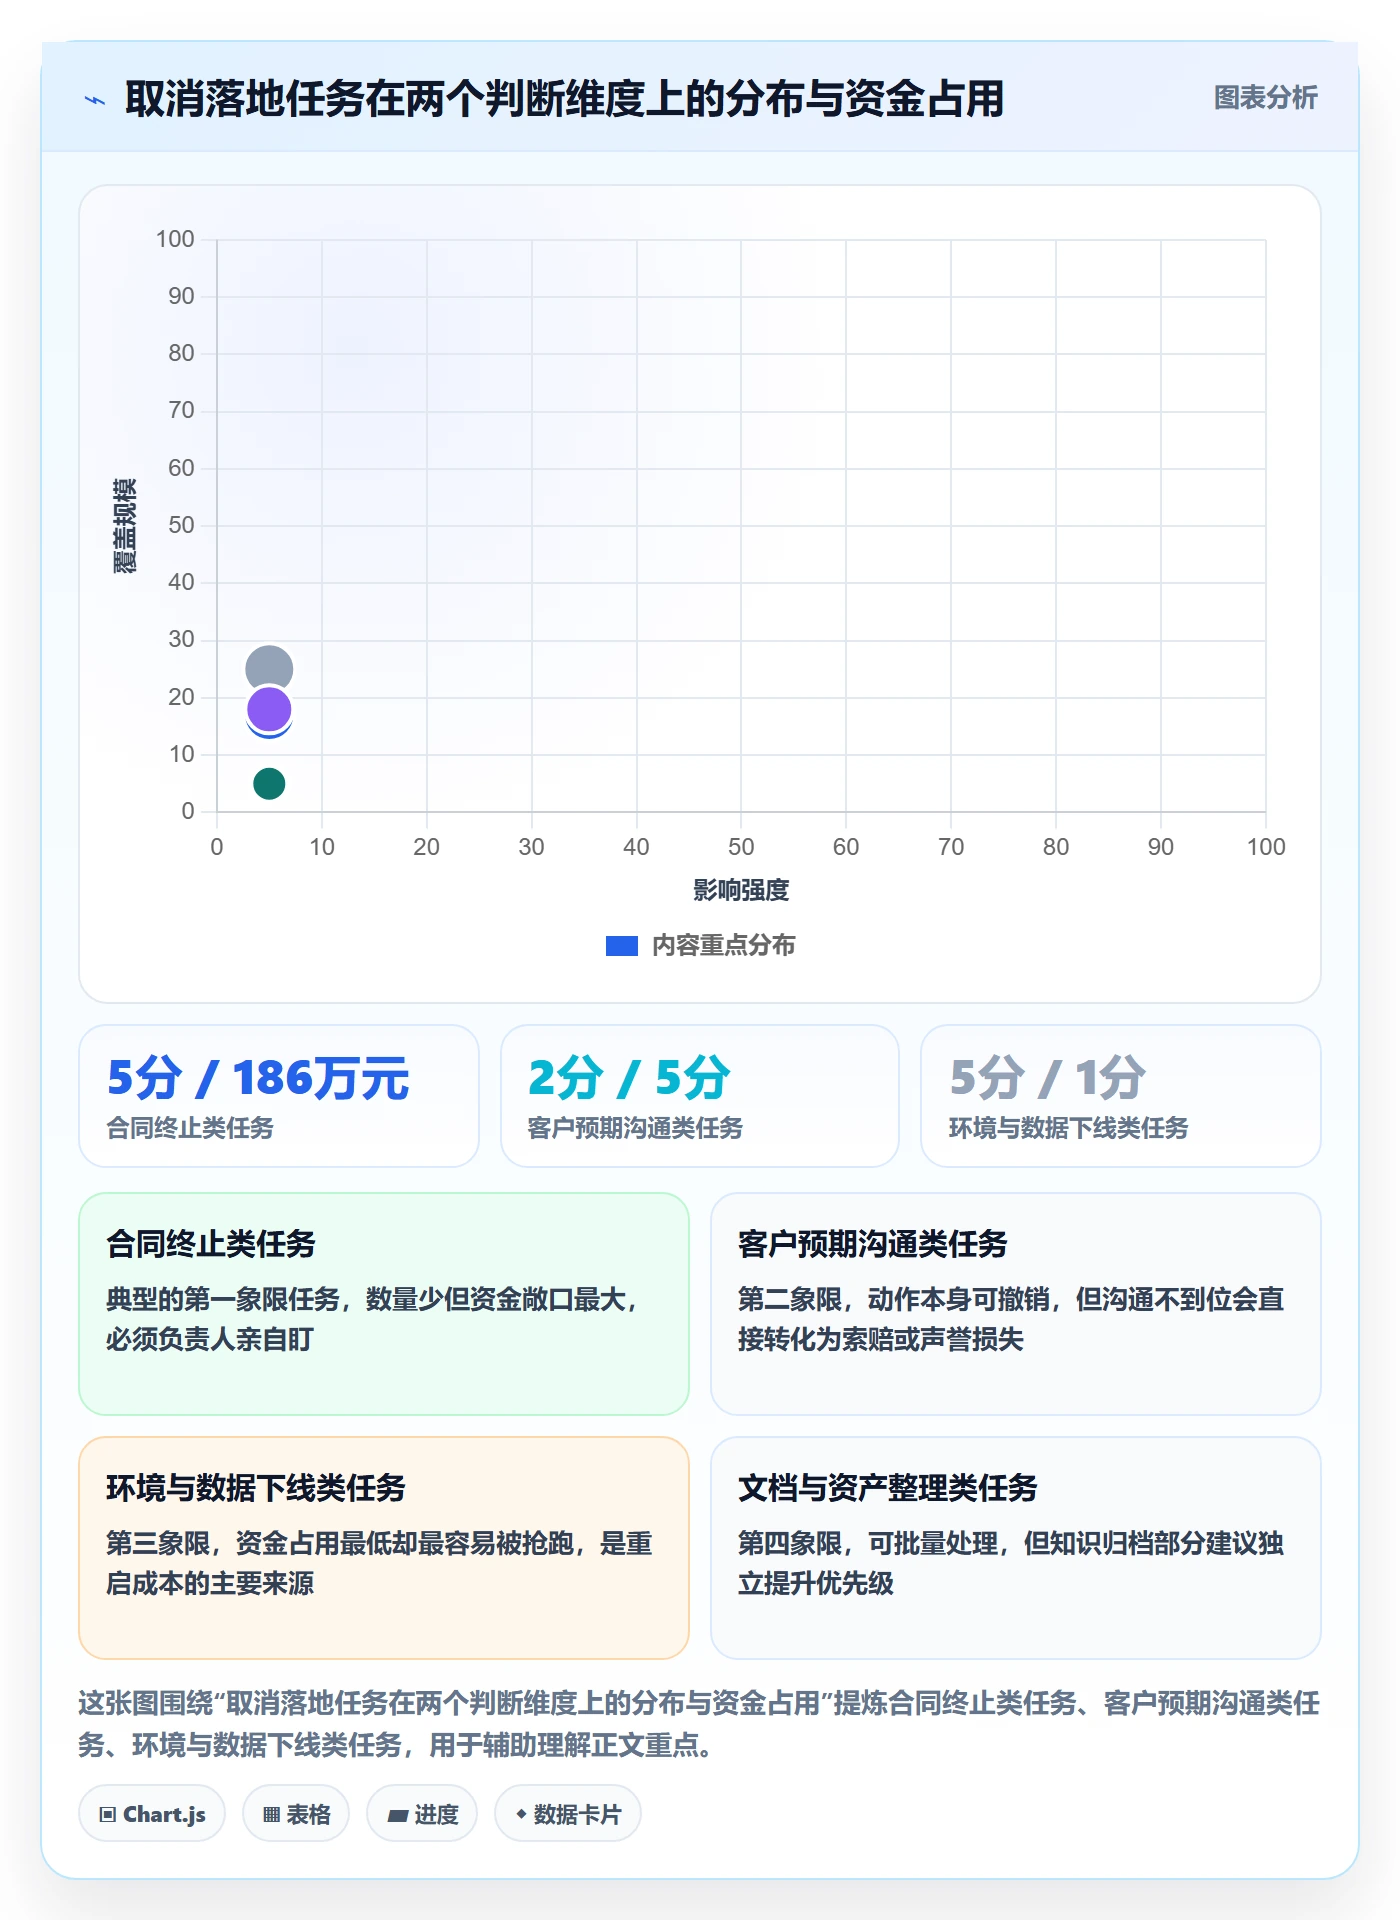This screenshot has width=1400, height=1920.
Task: Click the description starting 第三象限，资金占用最低
Action: [x=379, y=1563]
